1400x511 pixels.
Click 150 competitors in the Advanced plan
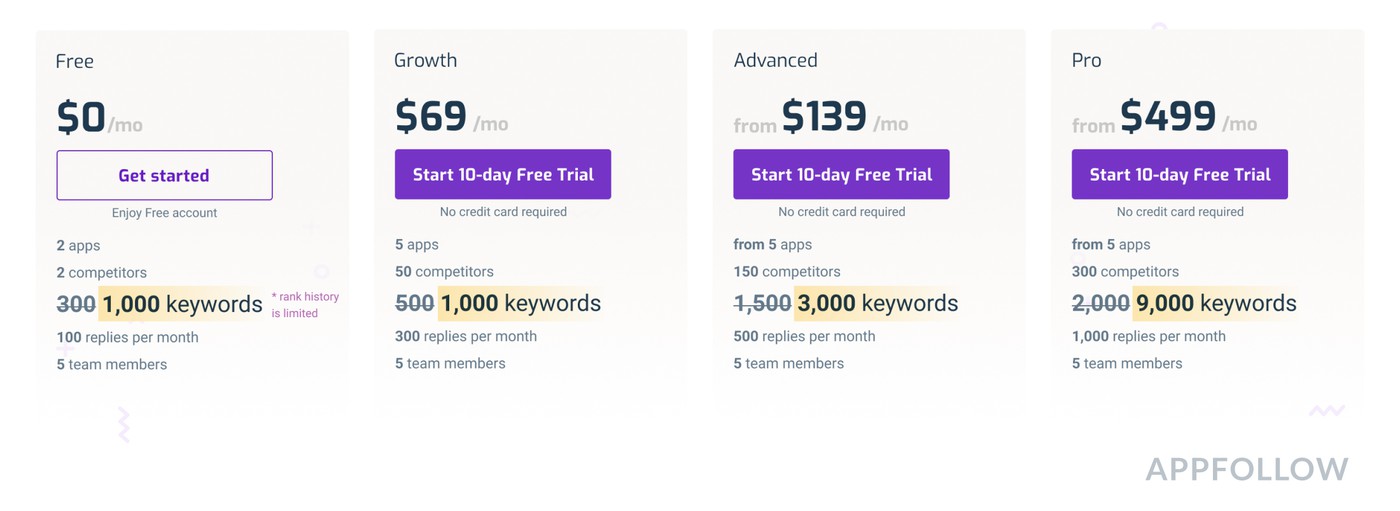point(787,271)
